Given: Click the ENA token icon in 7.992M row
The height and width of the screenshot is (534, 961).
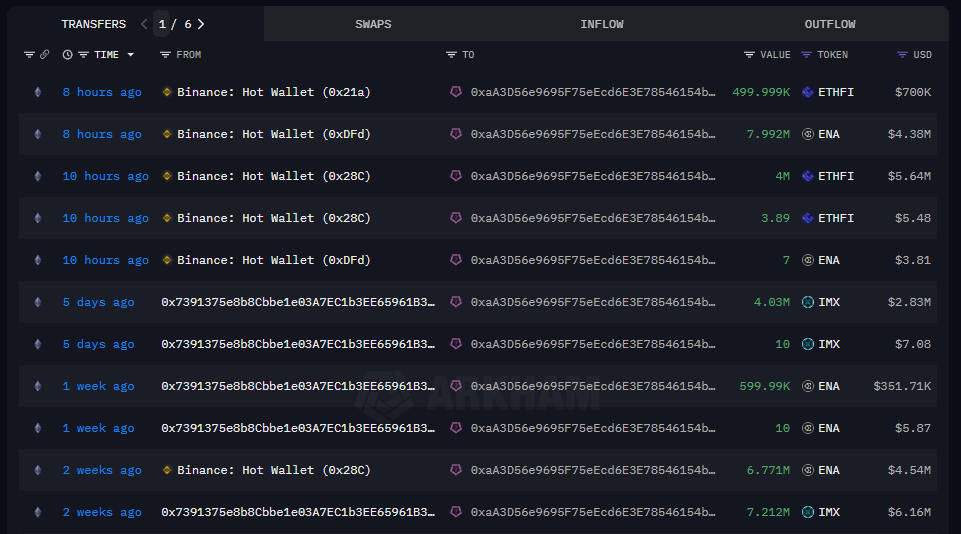Looking at the screenshot, I should click(x=808, y=134).
